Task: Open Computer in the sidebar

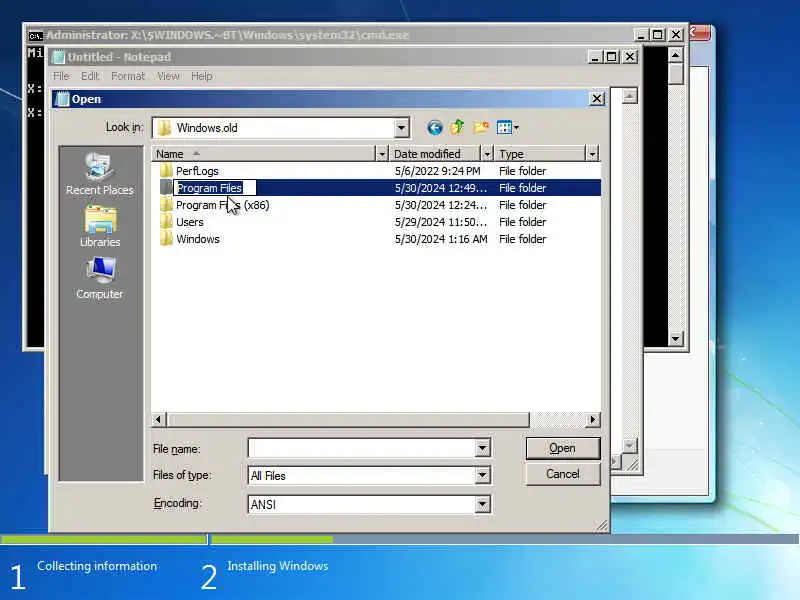Action: [99, 278]
